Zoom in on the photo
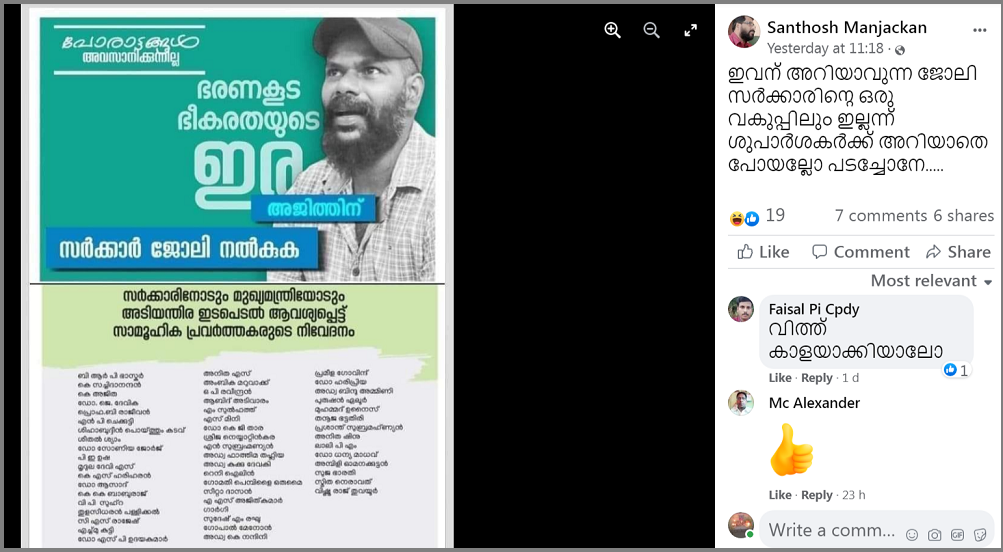 coord(612,30)
